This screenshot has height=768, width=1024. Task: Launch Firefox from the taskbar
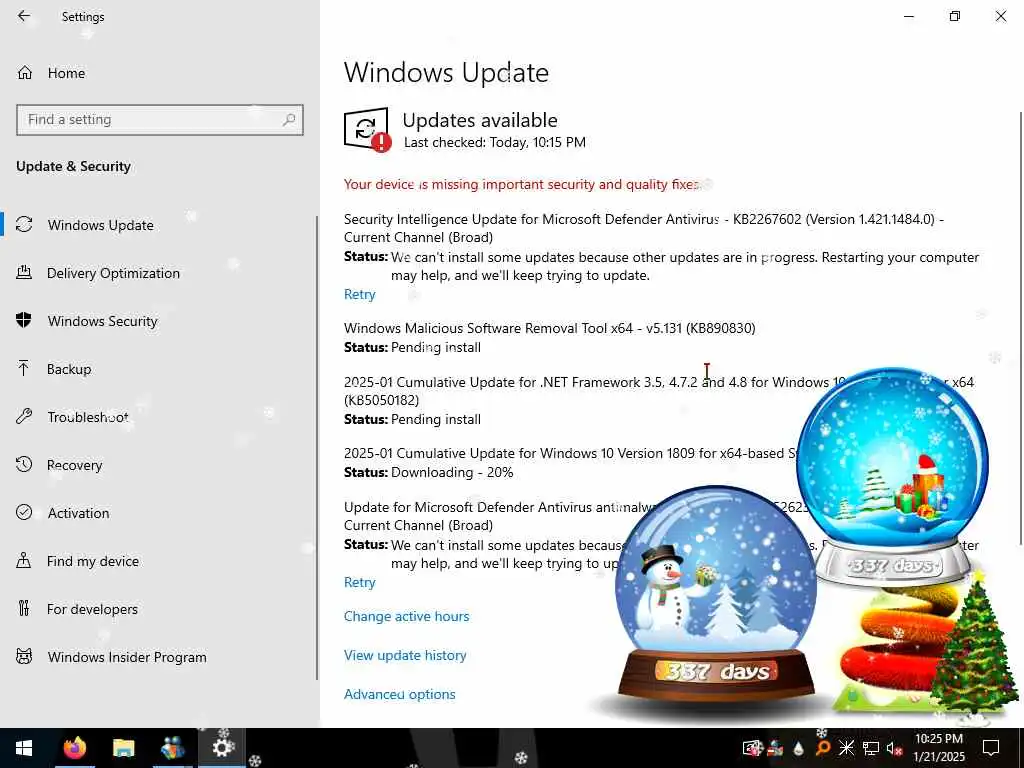(x=74, y=748)
